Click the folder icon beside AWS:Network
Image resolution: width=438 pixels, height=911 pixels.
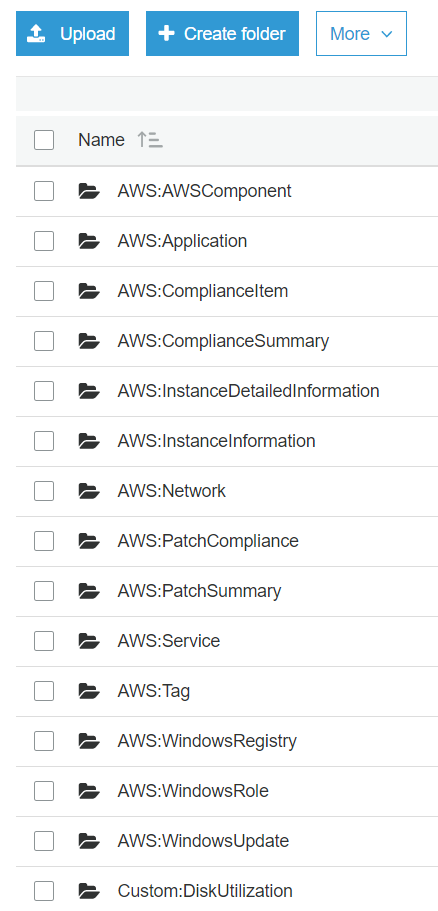click(89, 492)
